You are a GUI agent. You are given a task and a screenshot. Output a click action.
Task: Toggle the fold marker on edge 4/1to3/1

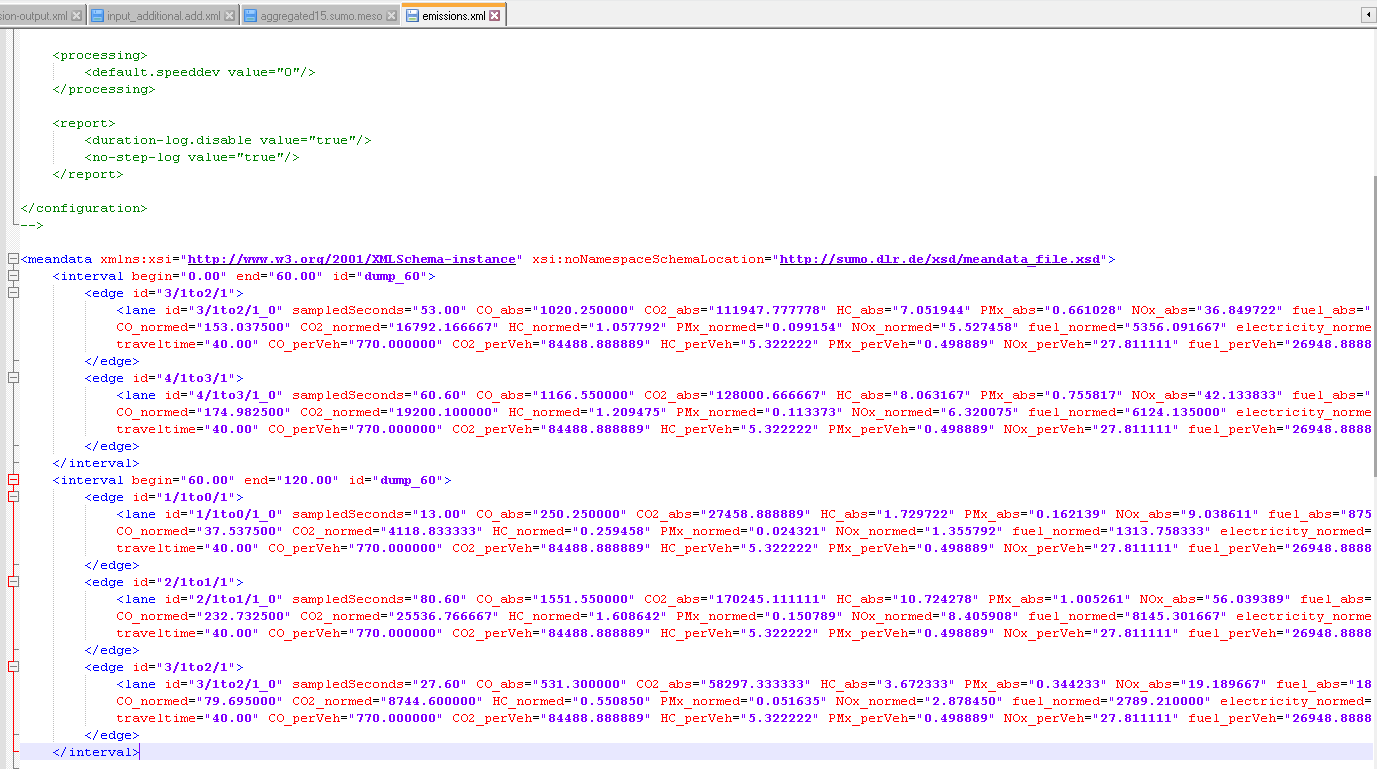coord(13,378)
